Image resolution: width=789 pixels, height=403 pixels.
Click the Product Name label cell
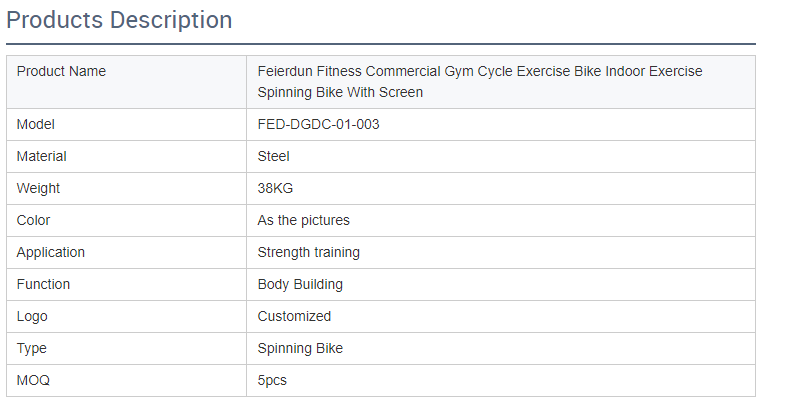[x=61, y=72]
